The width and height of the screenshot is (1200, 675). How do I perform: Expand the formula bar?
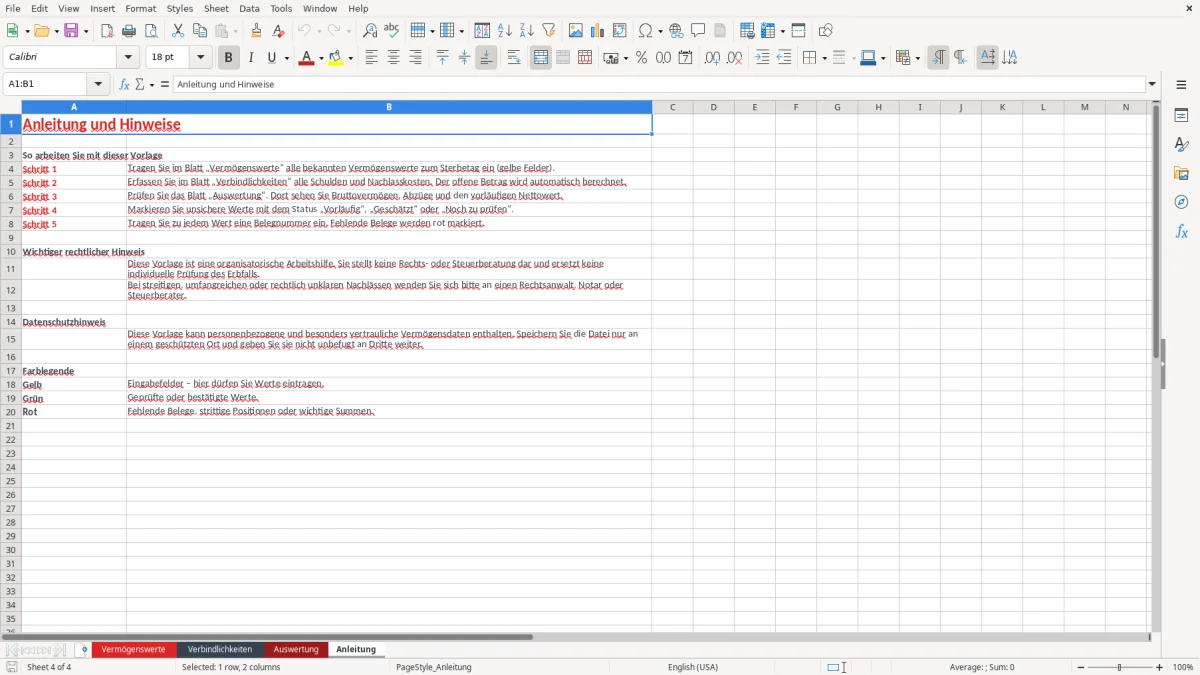[1152, 85]
